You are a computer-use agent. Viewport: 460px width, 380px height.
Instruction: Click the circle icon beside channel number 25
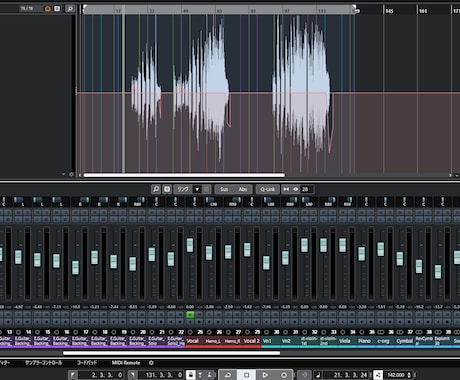click(x=190, y=332)
